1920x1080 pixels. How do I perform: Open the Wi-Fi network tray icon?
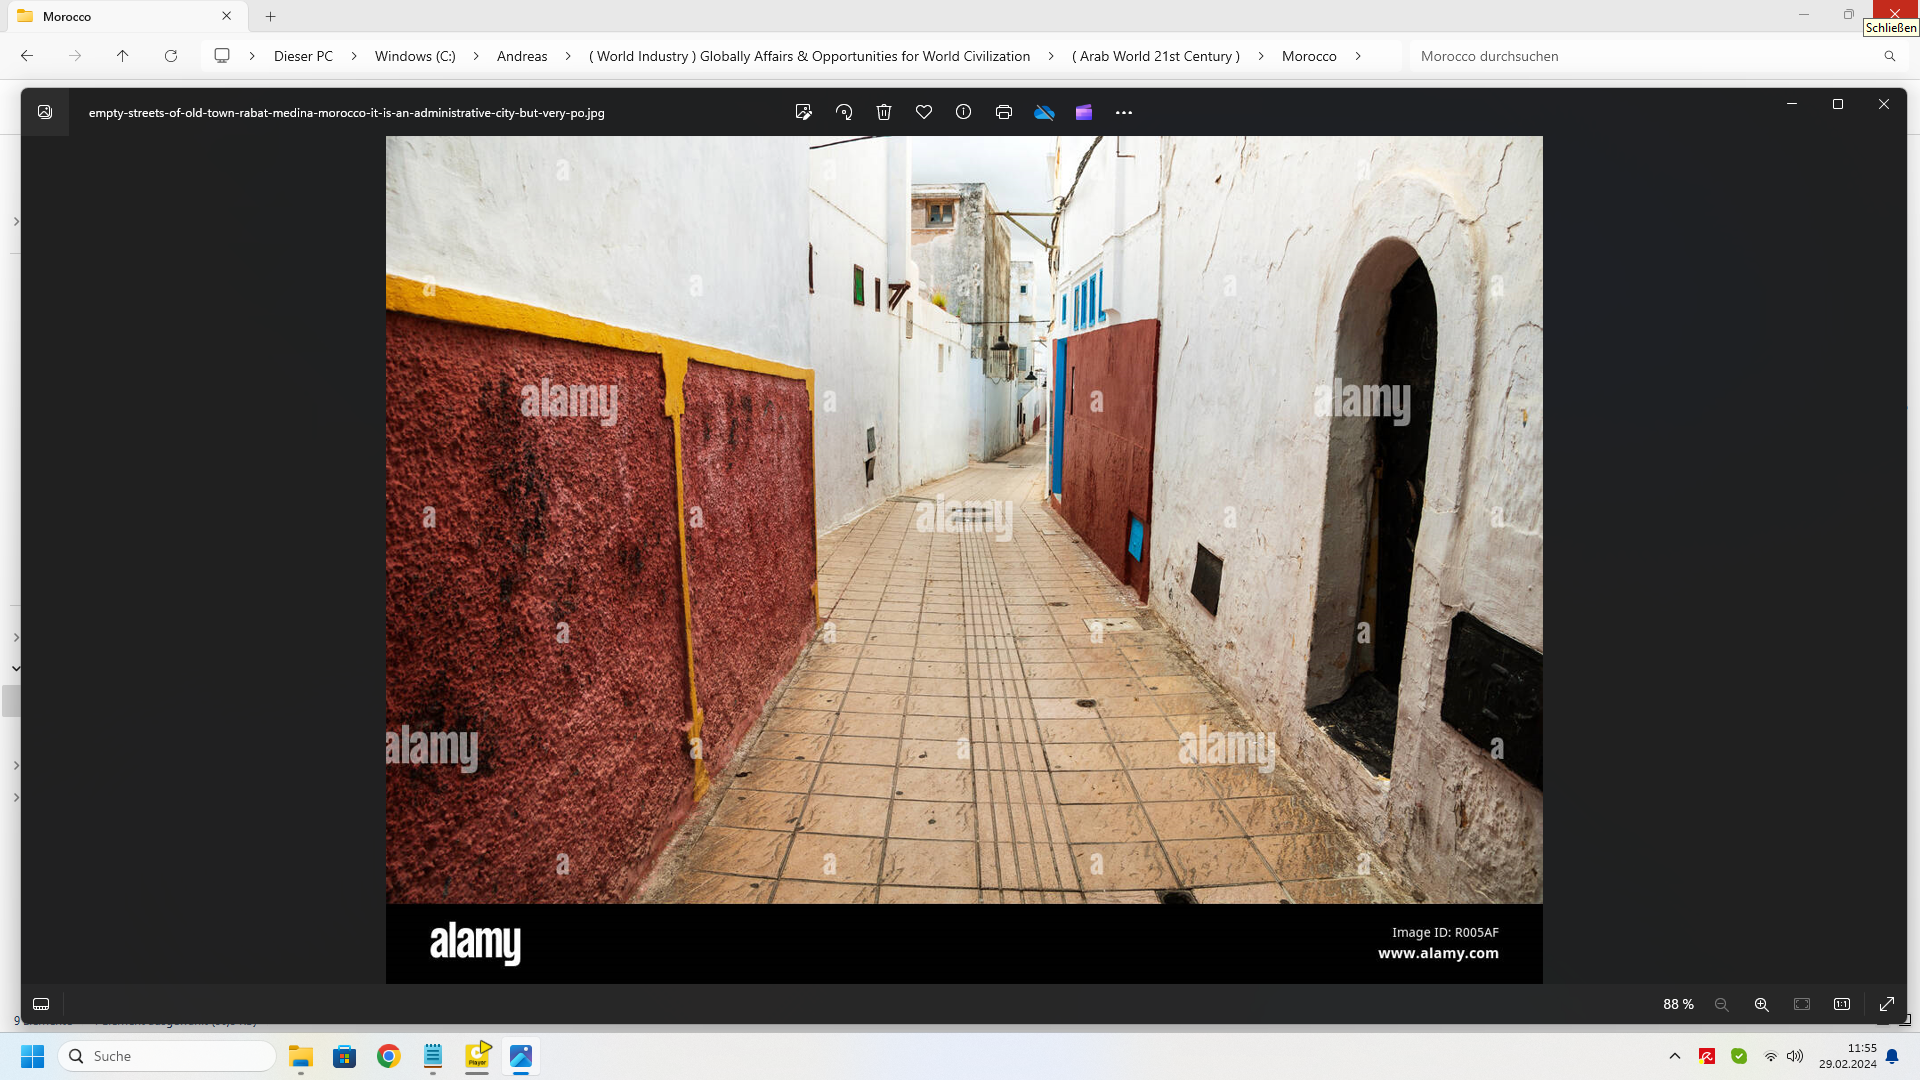[1771, 1056]
